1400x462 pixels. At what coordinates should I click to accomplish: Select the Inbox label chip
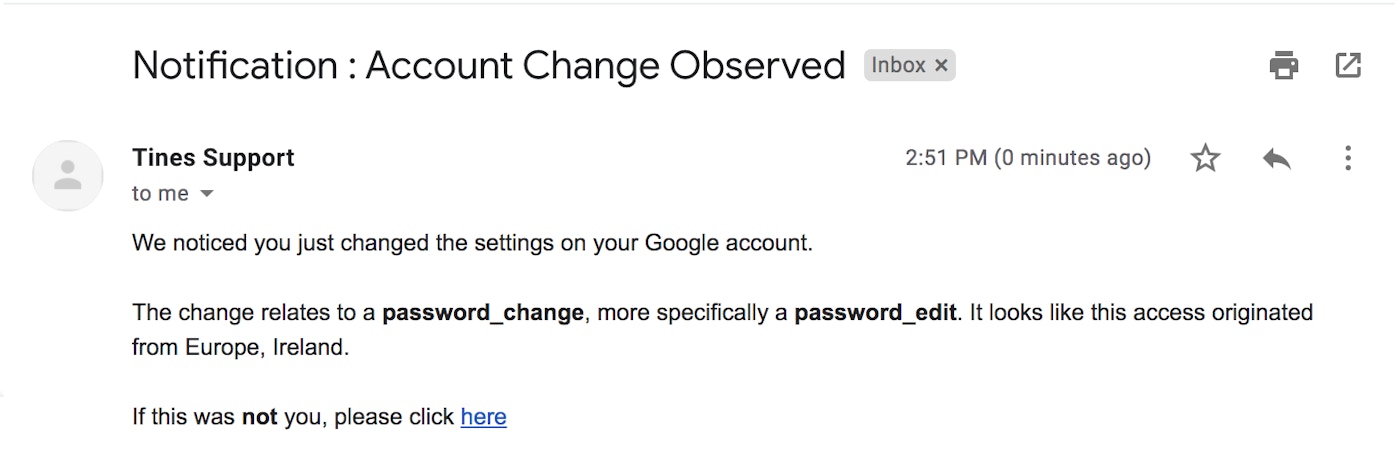pyautogui.click(x=898, y=66)
